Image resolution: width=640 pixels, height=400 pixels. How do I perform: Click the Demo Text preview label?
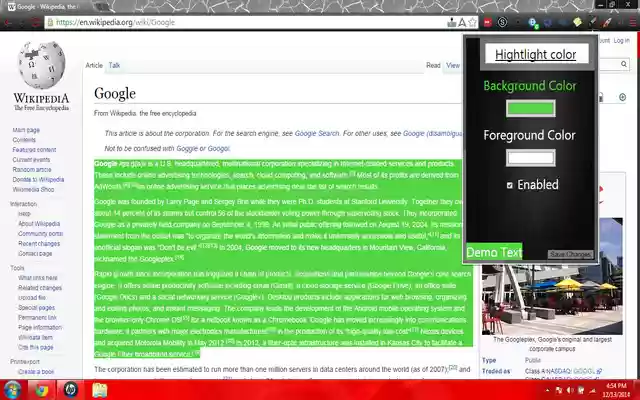(494, 252)
